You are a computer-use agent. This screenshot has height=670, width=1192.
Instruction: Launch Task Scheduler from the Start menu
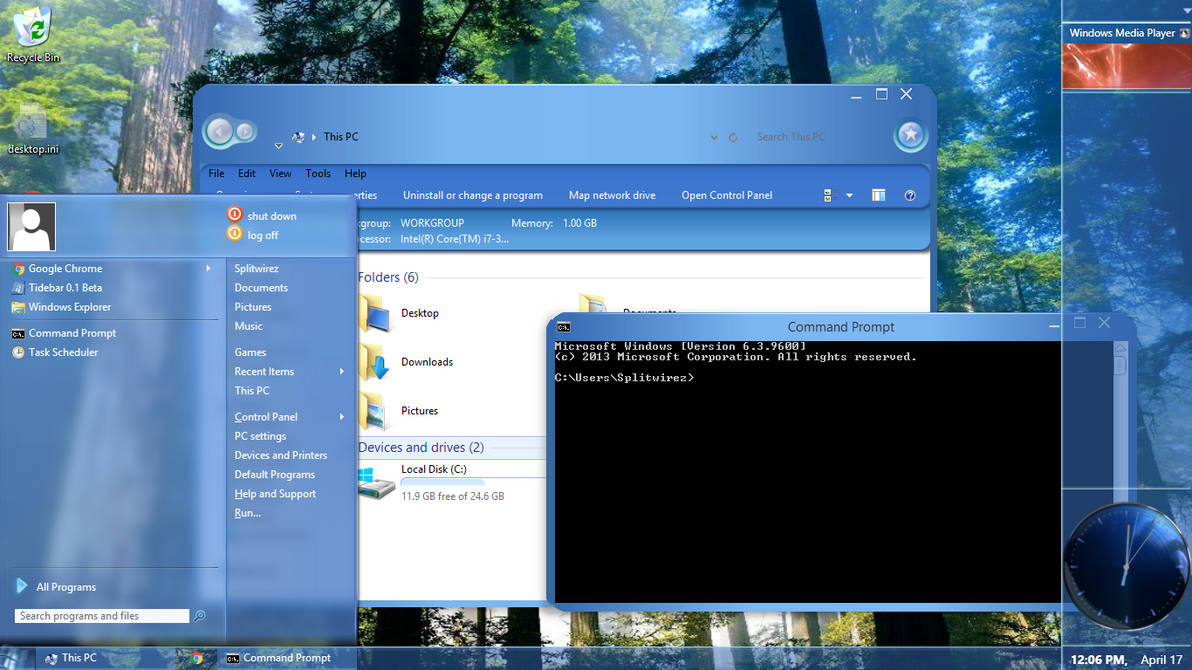coord(63,352)
